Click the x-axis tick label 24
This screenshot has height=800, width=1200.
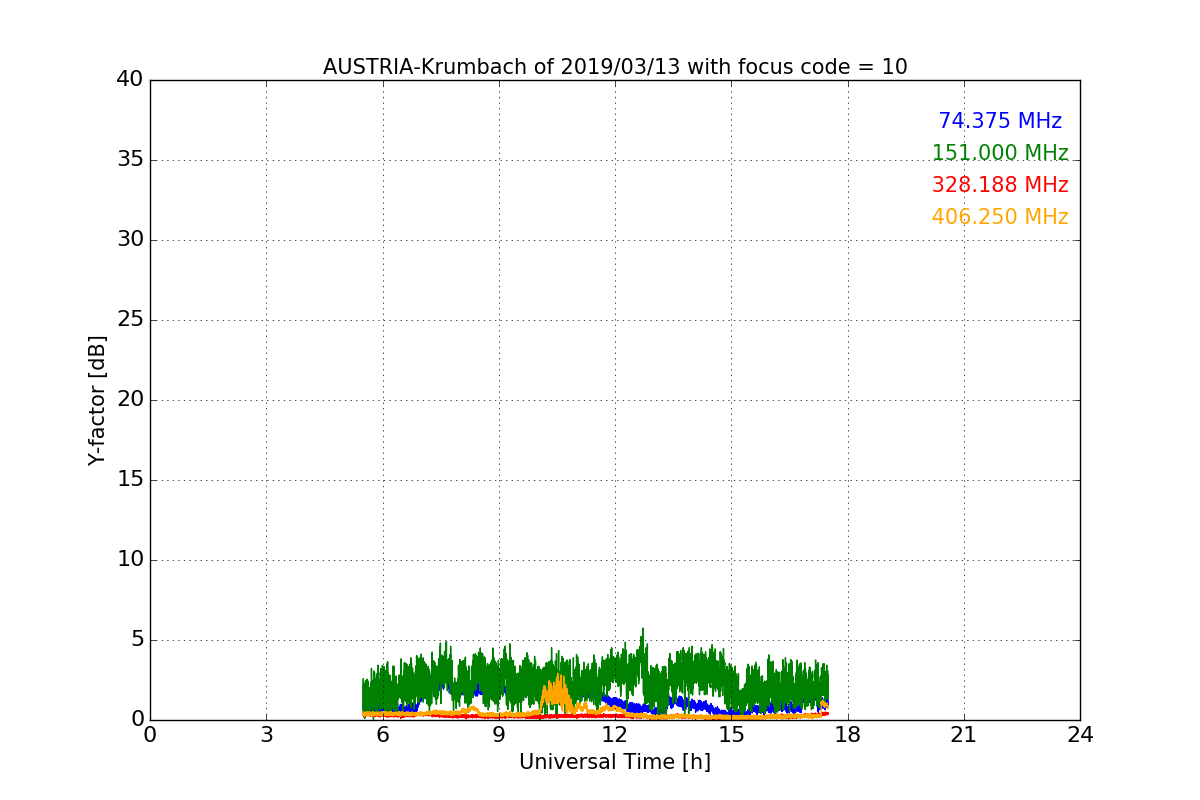point(1080,735)
